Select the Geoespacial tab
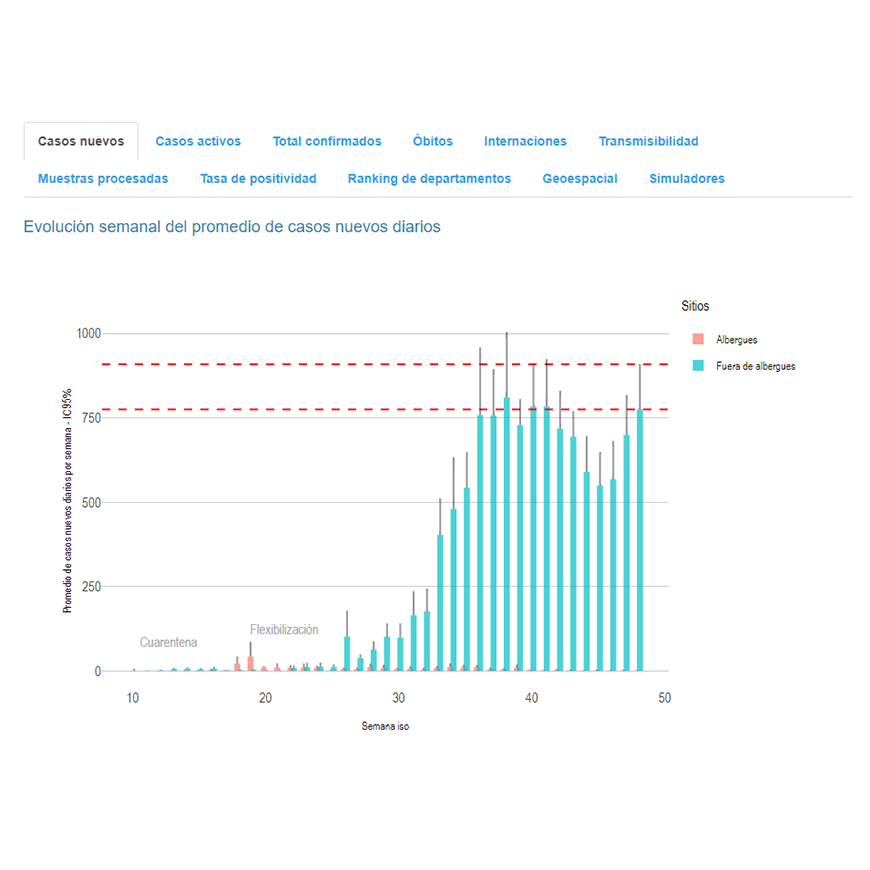 [580, 179]
